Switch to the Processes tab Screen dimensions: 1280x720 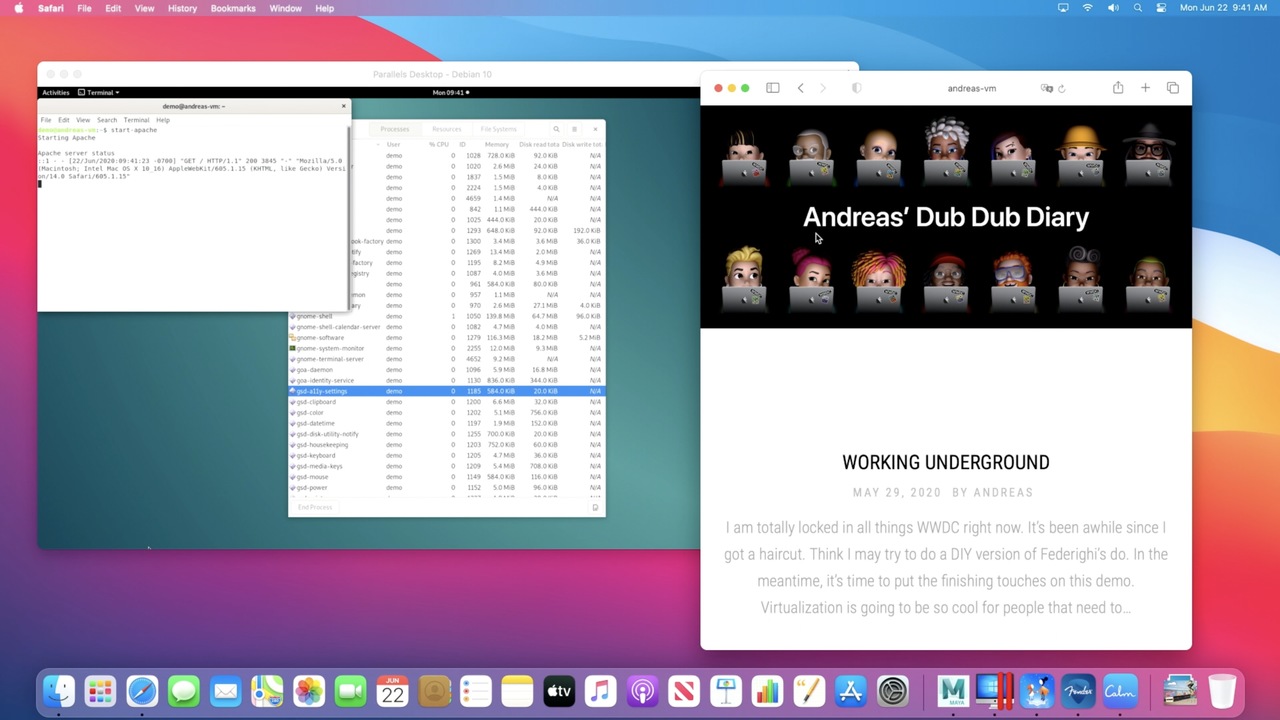pos(394,129)
